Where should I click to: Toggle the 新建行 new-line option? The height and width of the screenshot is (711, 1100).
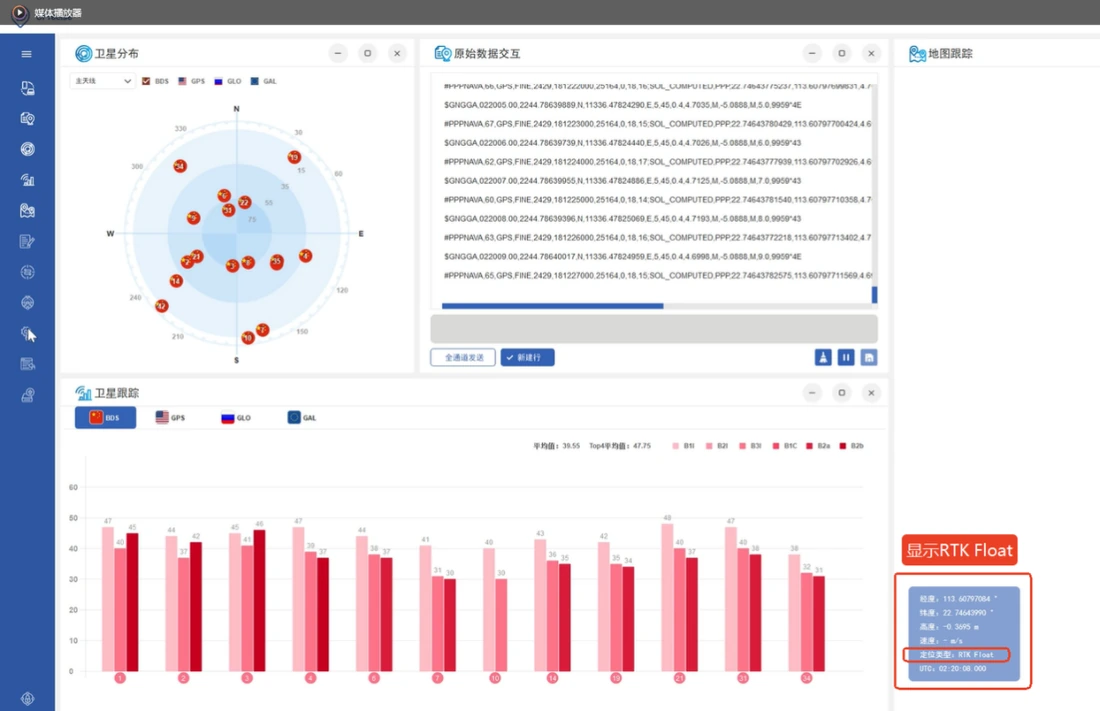coord(528,357)
